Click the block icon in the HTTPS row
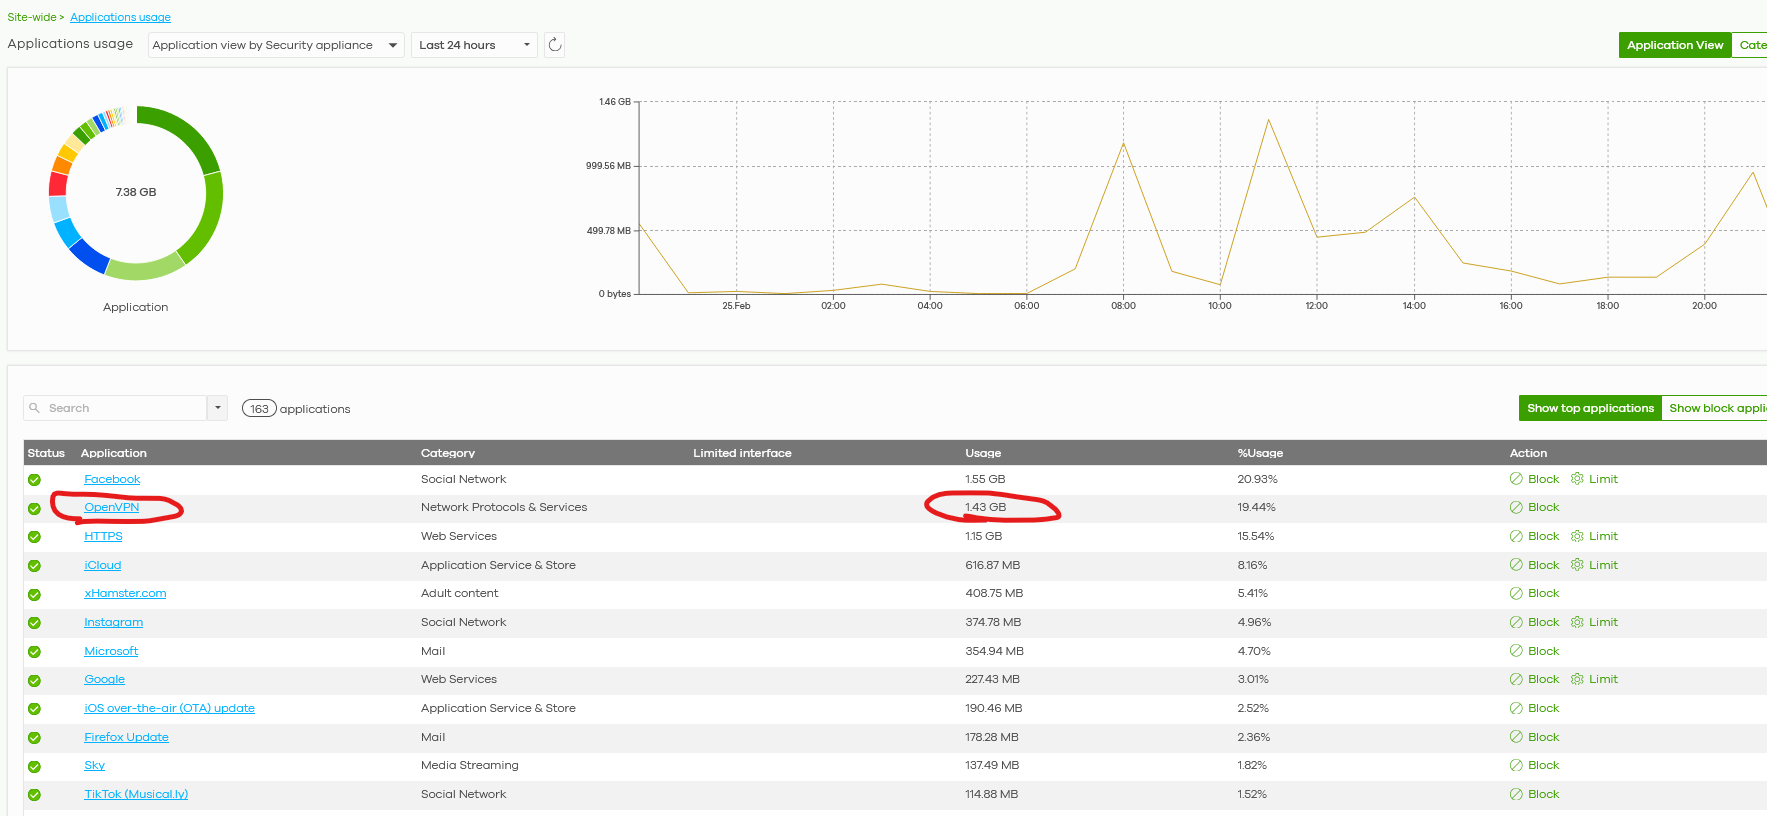This screenshot has height=816, width=1767. point(1516,536)
